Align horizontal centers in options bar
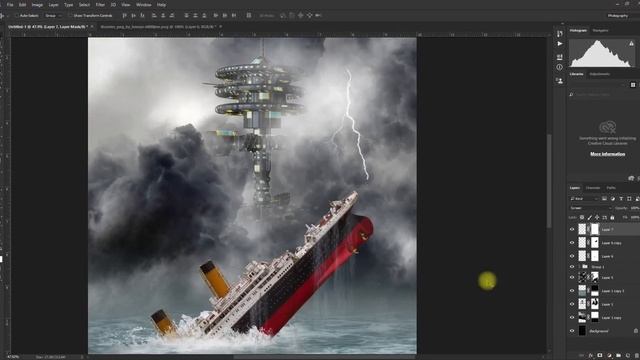This screenshot has width=640, height=360. point(163,16)
